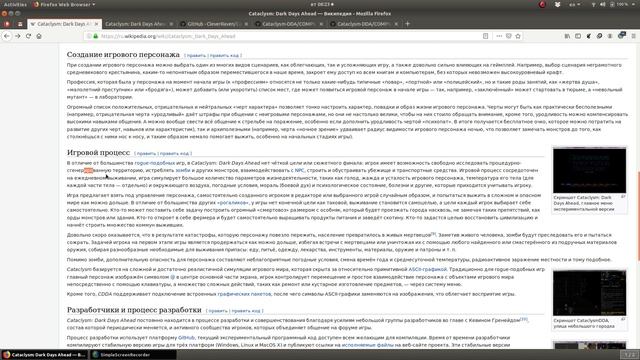
Task: Edit 'Разработчики и процесс разработки' section via править
Action: tap(218, 311)
